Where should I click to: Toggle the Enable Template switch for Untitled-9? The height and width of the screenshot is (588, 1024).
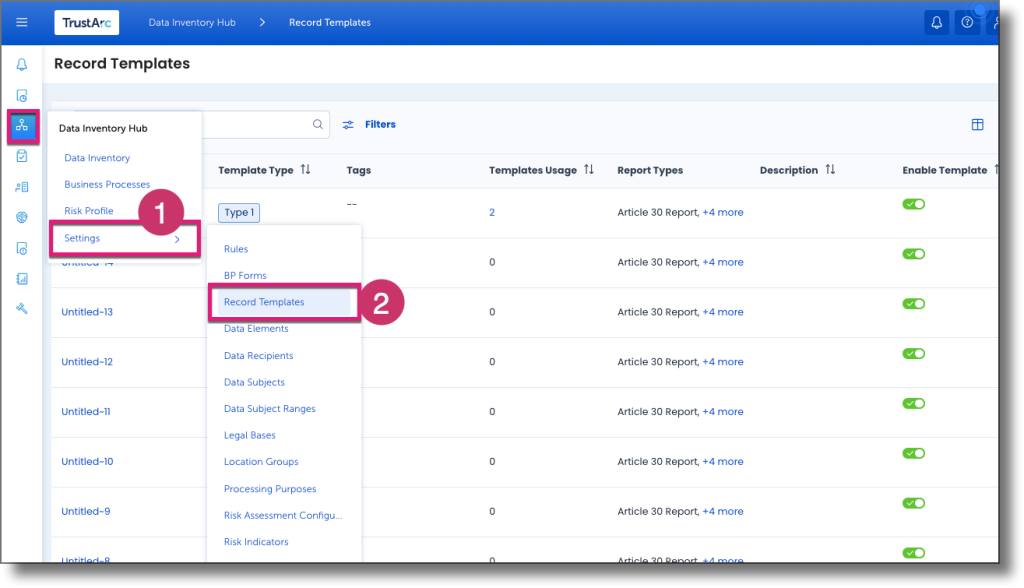click(x=913, y=503)
